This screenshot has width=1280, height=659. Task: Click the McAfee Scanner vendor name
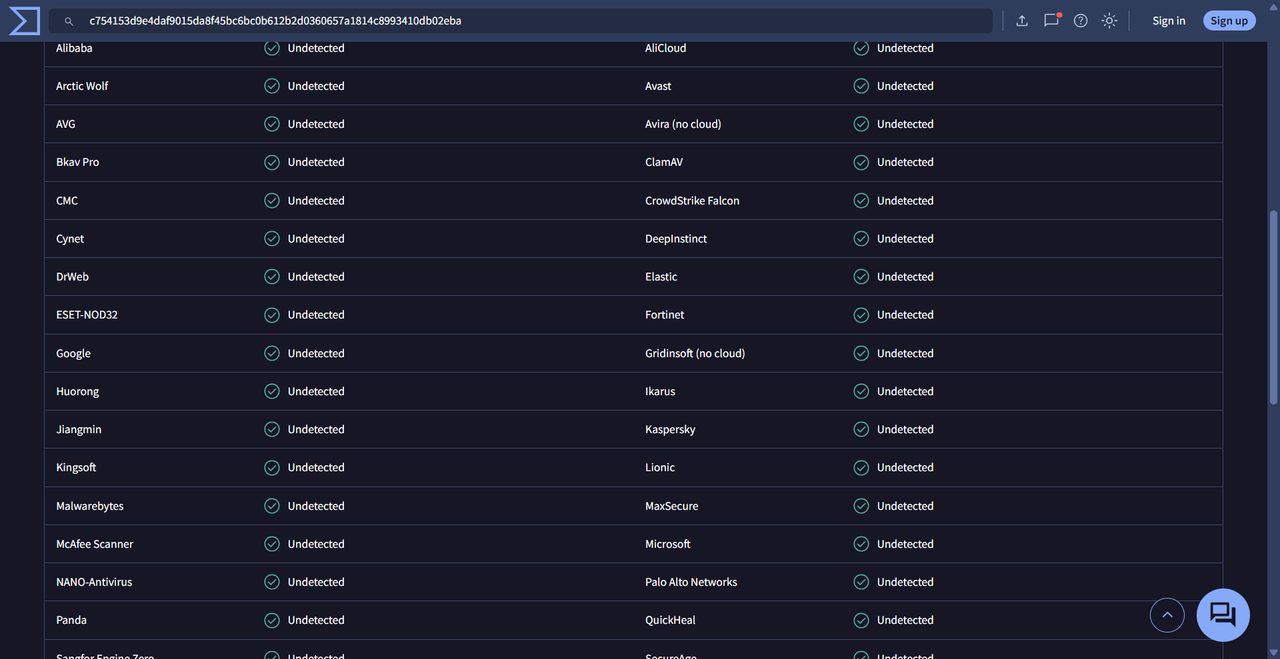(95, 544)
